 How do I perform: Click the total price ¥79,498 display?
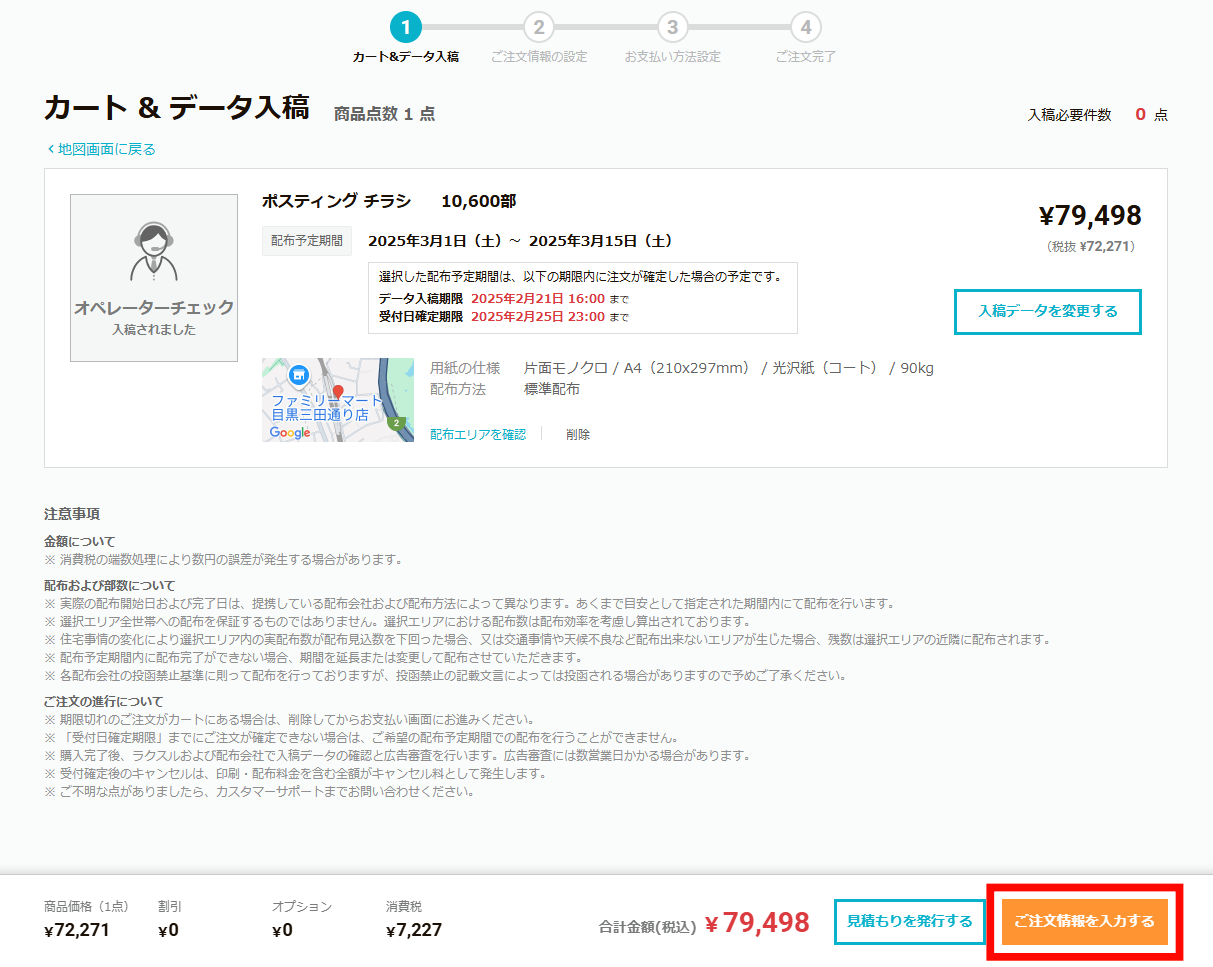tap(1089, 215)
